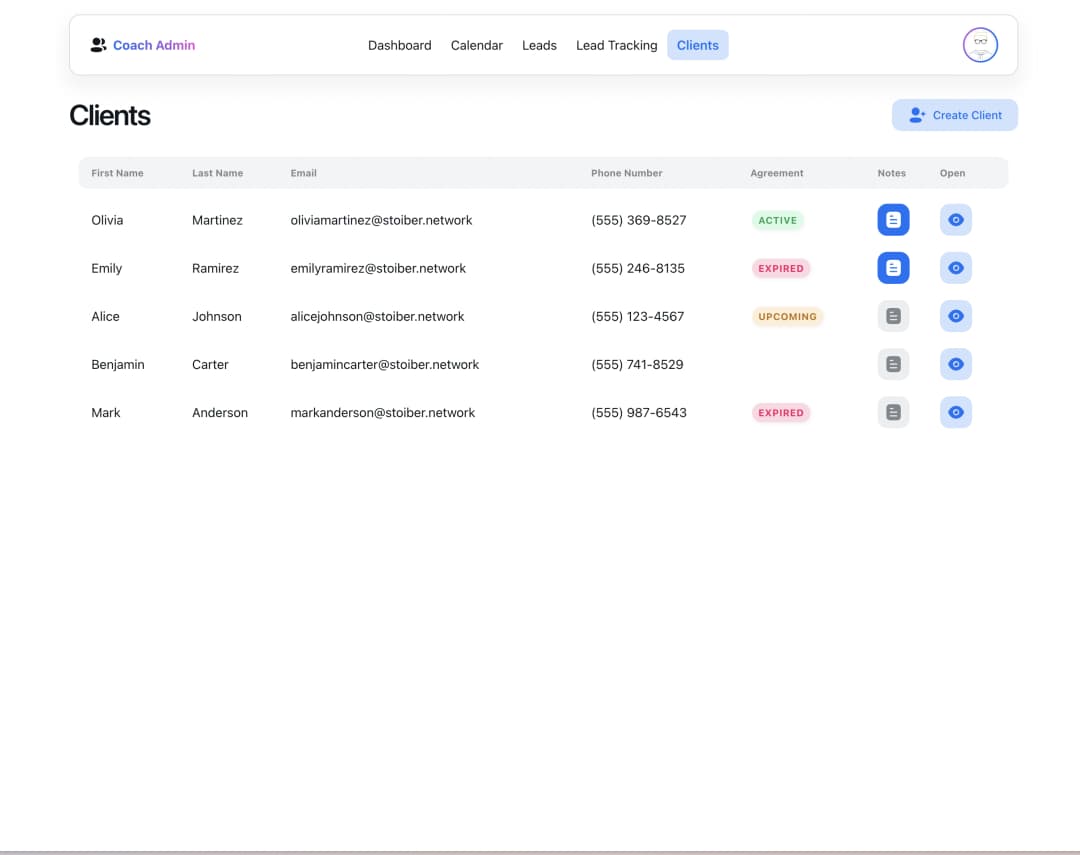Click the First Name column header

(x=117, y=173)
